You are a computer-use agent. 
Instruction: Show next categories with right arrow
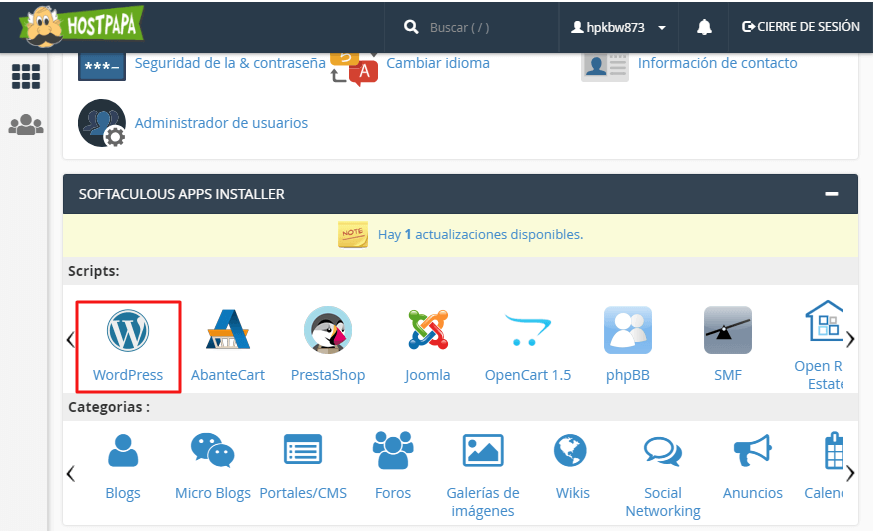[x=850, y=474]
